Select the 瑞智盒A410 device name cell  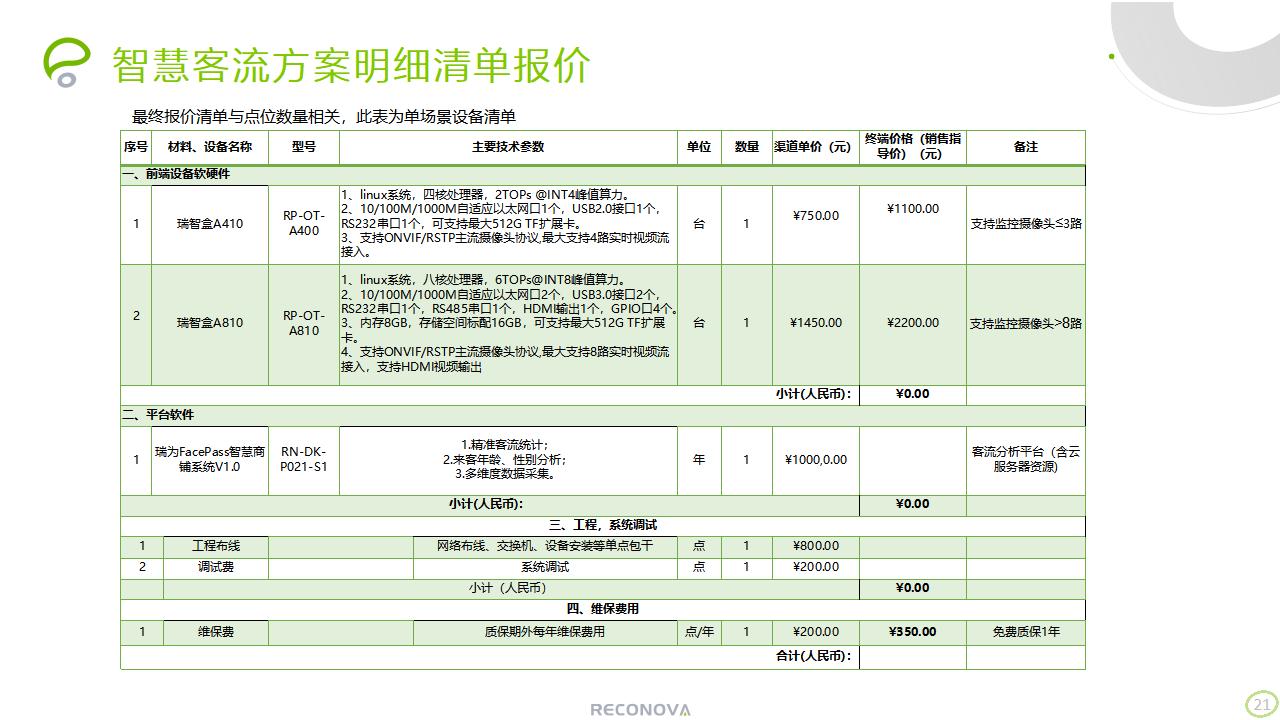[210, 224]
